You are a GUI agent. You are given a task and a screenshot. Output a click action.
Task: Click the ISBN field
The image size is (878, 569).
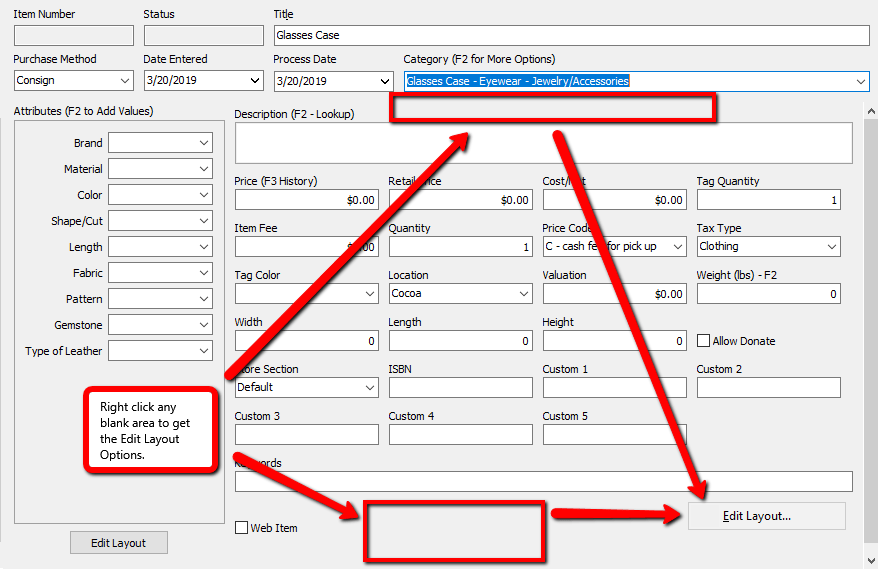[x=460, y=388]
